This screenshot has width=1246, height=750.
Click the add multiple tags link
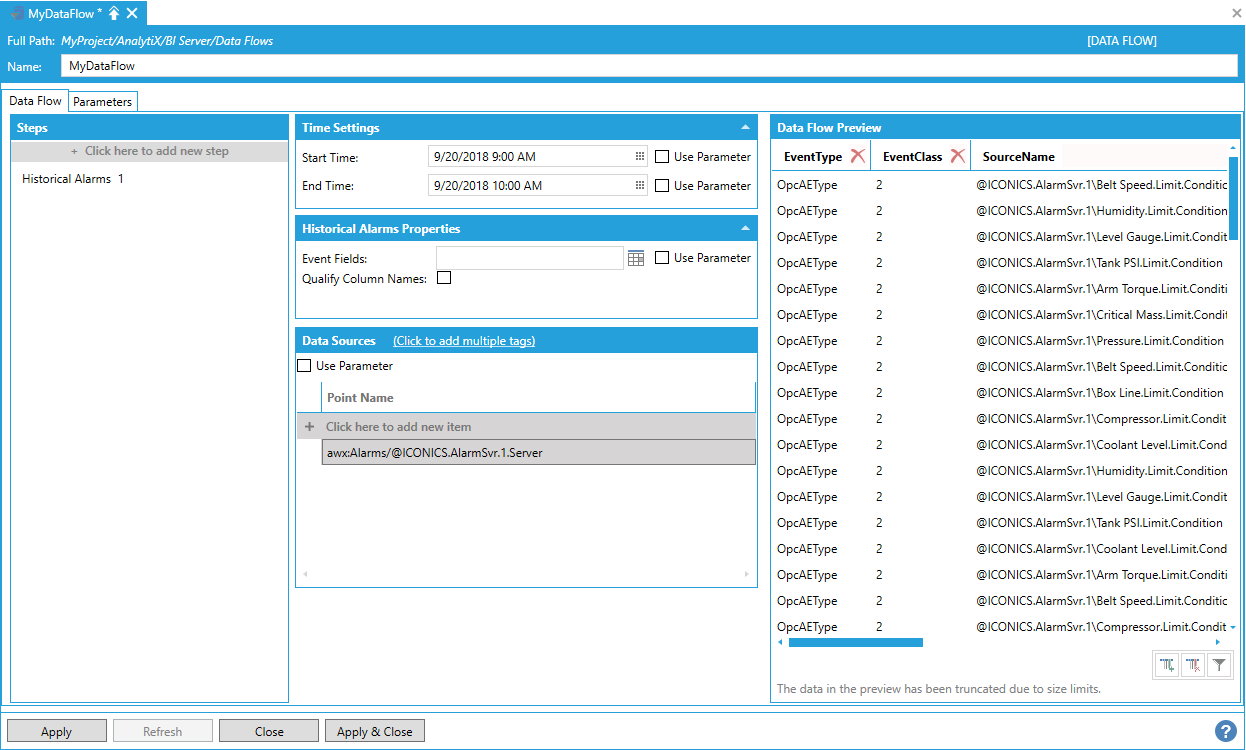click(464, 341)
